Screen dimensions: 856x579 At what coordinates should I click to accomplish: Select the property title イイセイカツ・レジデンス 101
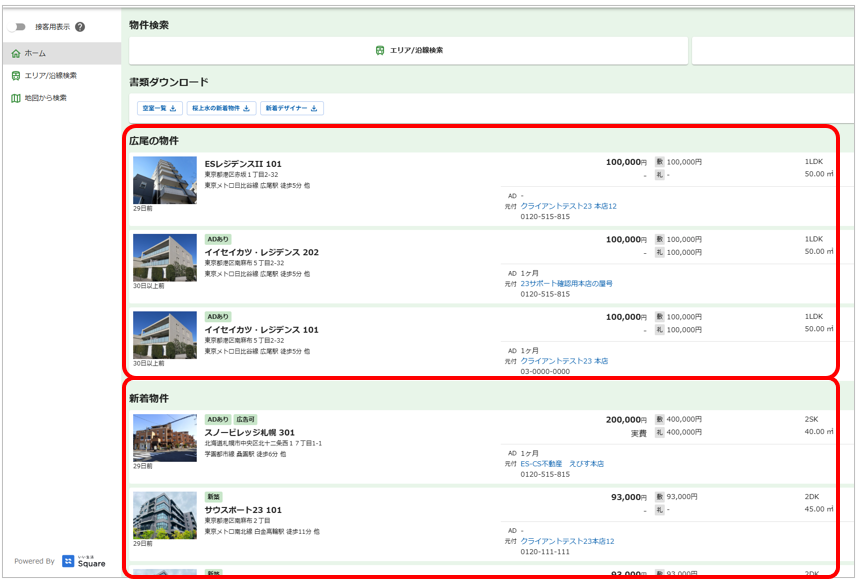[x=261, y=330]
